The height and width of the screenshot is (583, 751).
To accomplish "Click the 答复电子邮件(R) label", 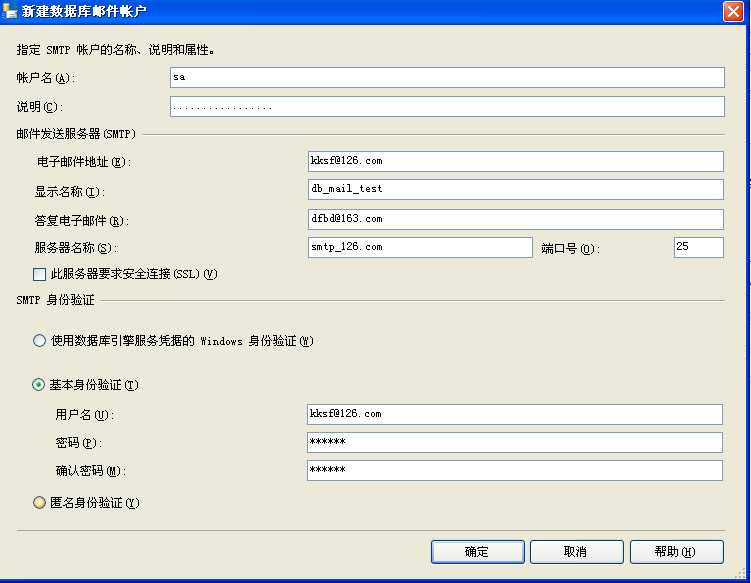I will (81, 220).
